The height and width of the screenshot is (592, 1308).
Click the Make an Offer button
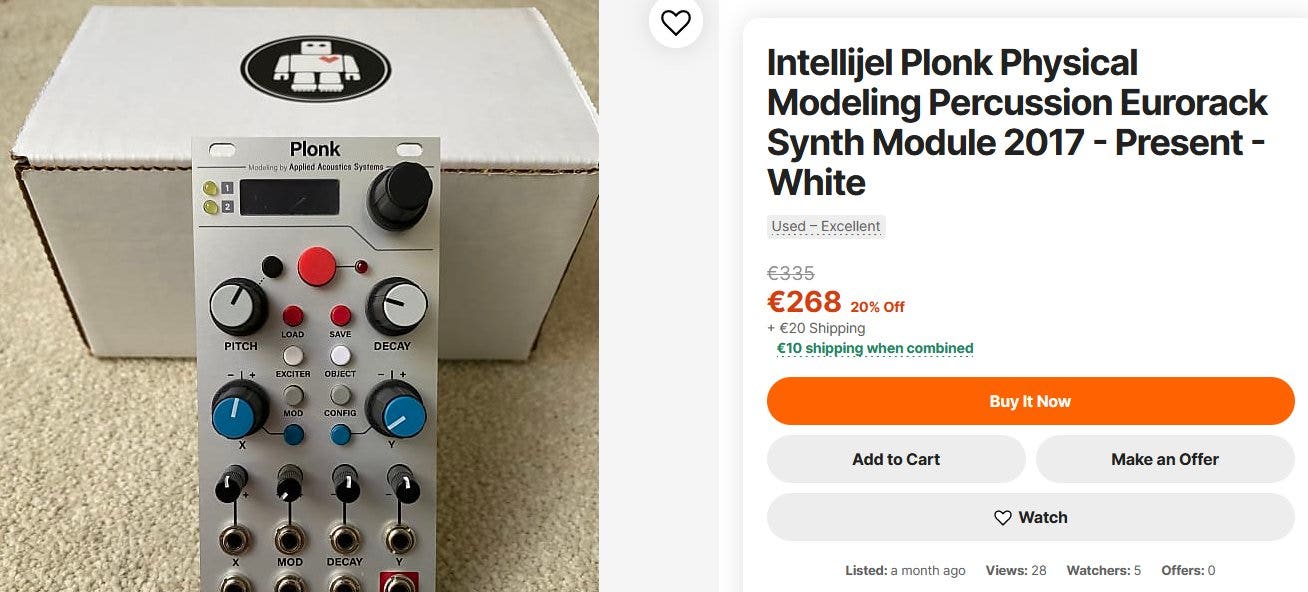coord(1164,460)
